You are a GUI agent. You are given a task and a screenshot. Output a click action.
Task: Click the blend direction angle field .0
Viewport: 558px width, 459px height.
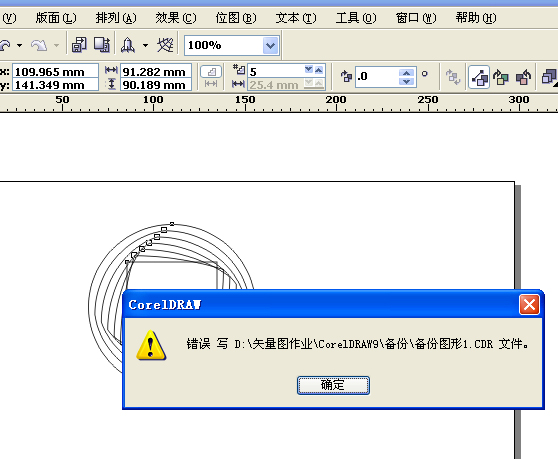pyautogui.click(x=377, y=76)
